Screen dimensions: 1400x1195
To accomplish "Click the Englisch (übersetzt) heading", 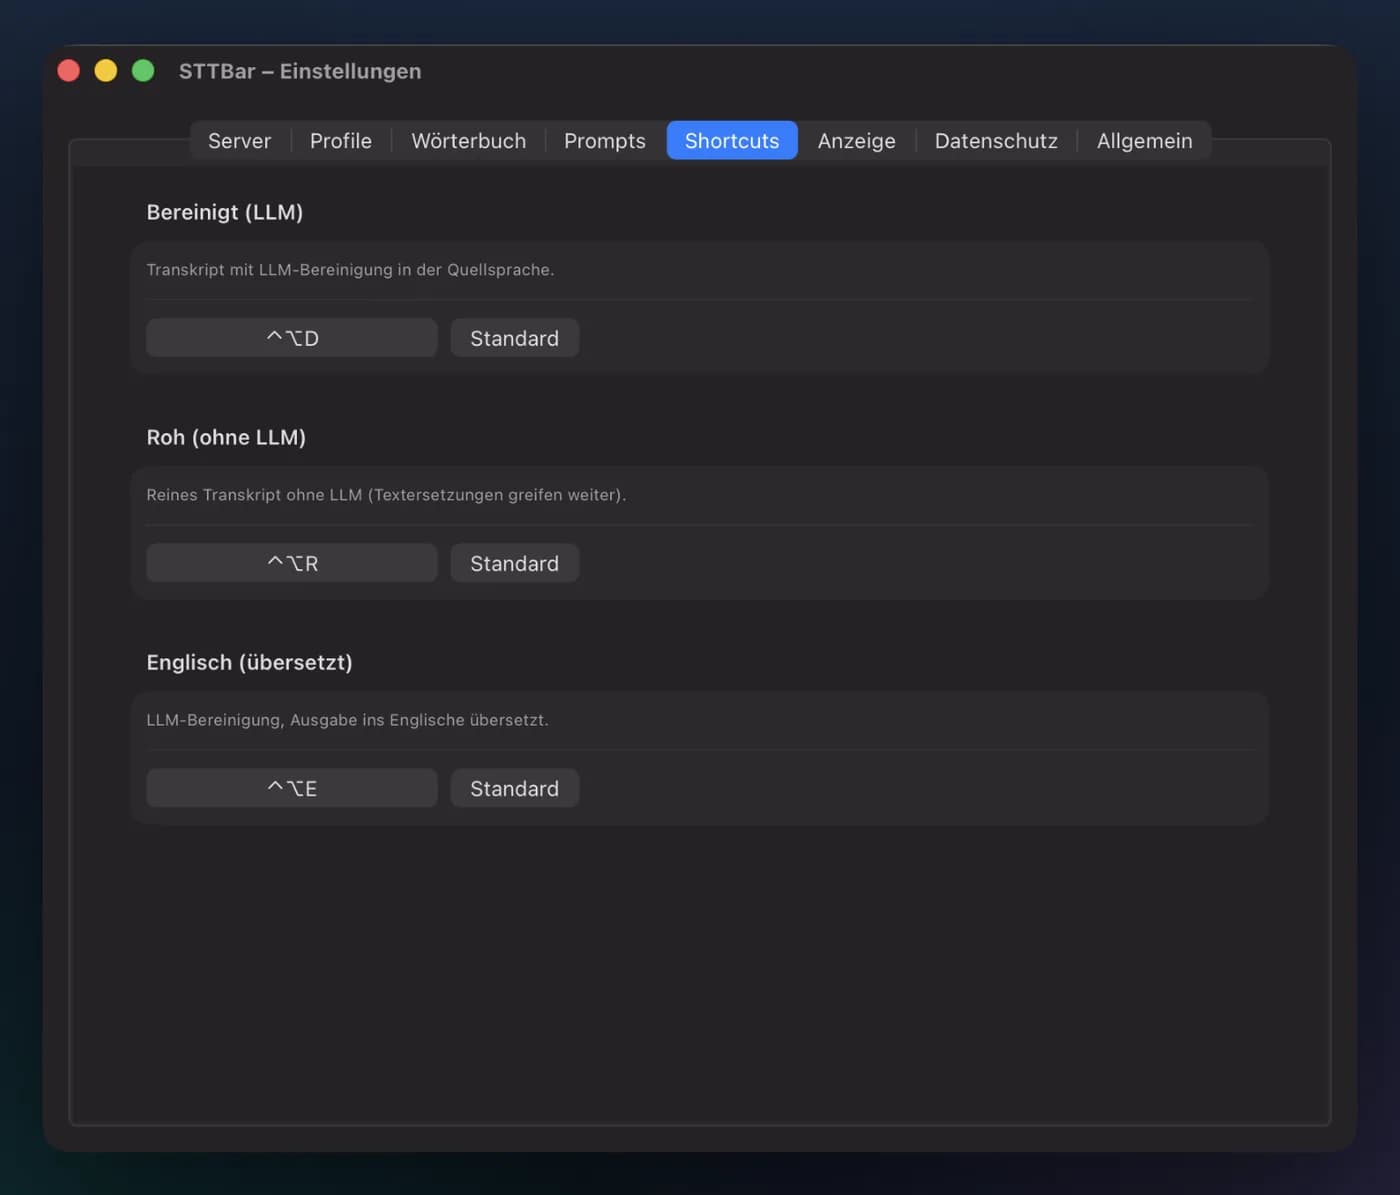I will point(249,662).
